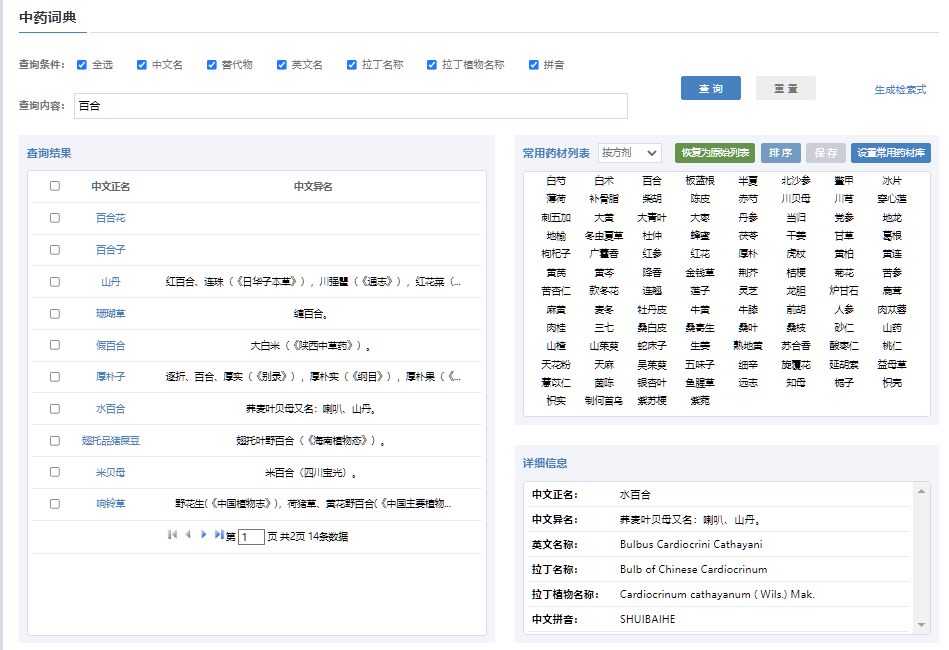Switch to the 中药词典 tab
949x650 pixels.
(48, 18)
